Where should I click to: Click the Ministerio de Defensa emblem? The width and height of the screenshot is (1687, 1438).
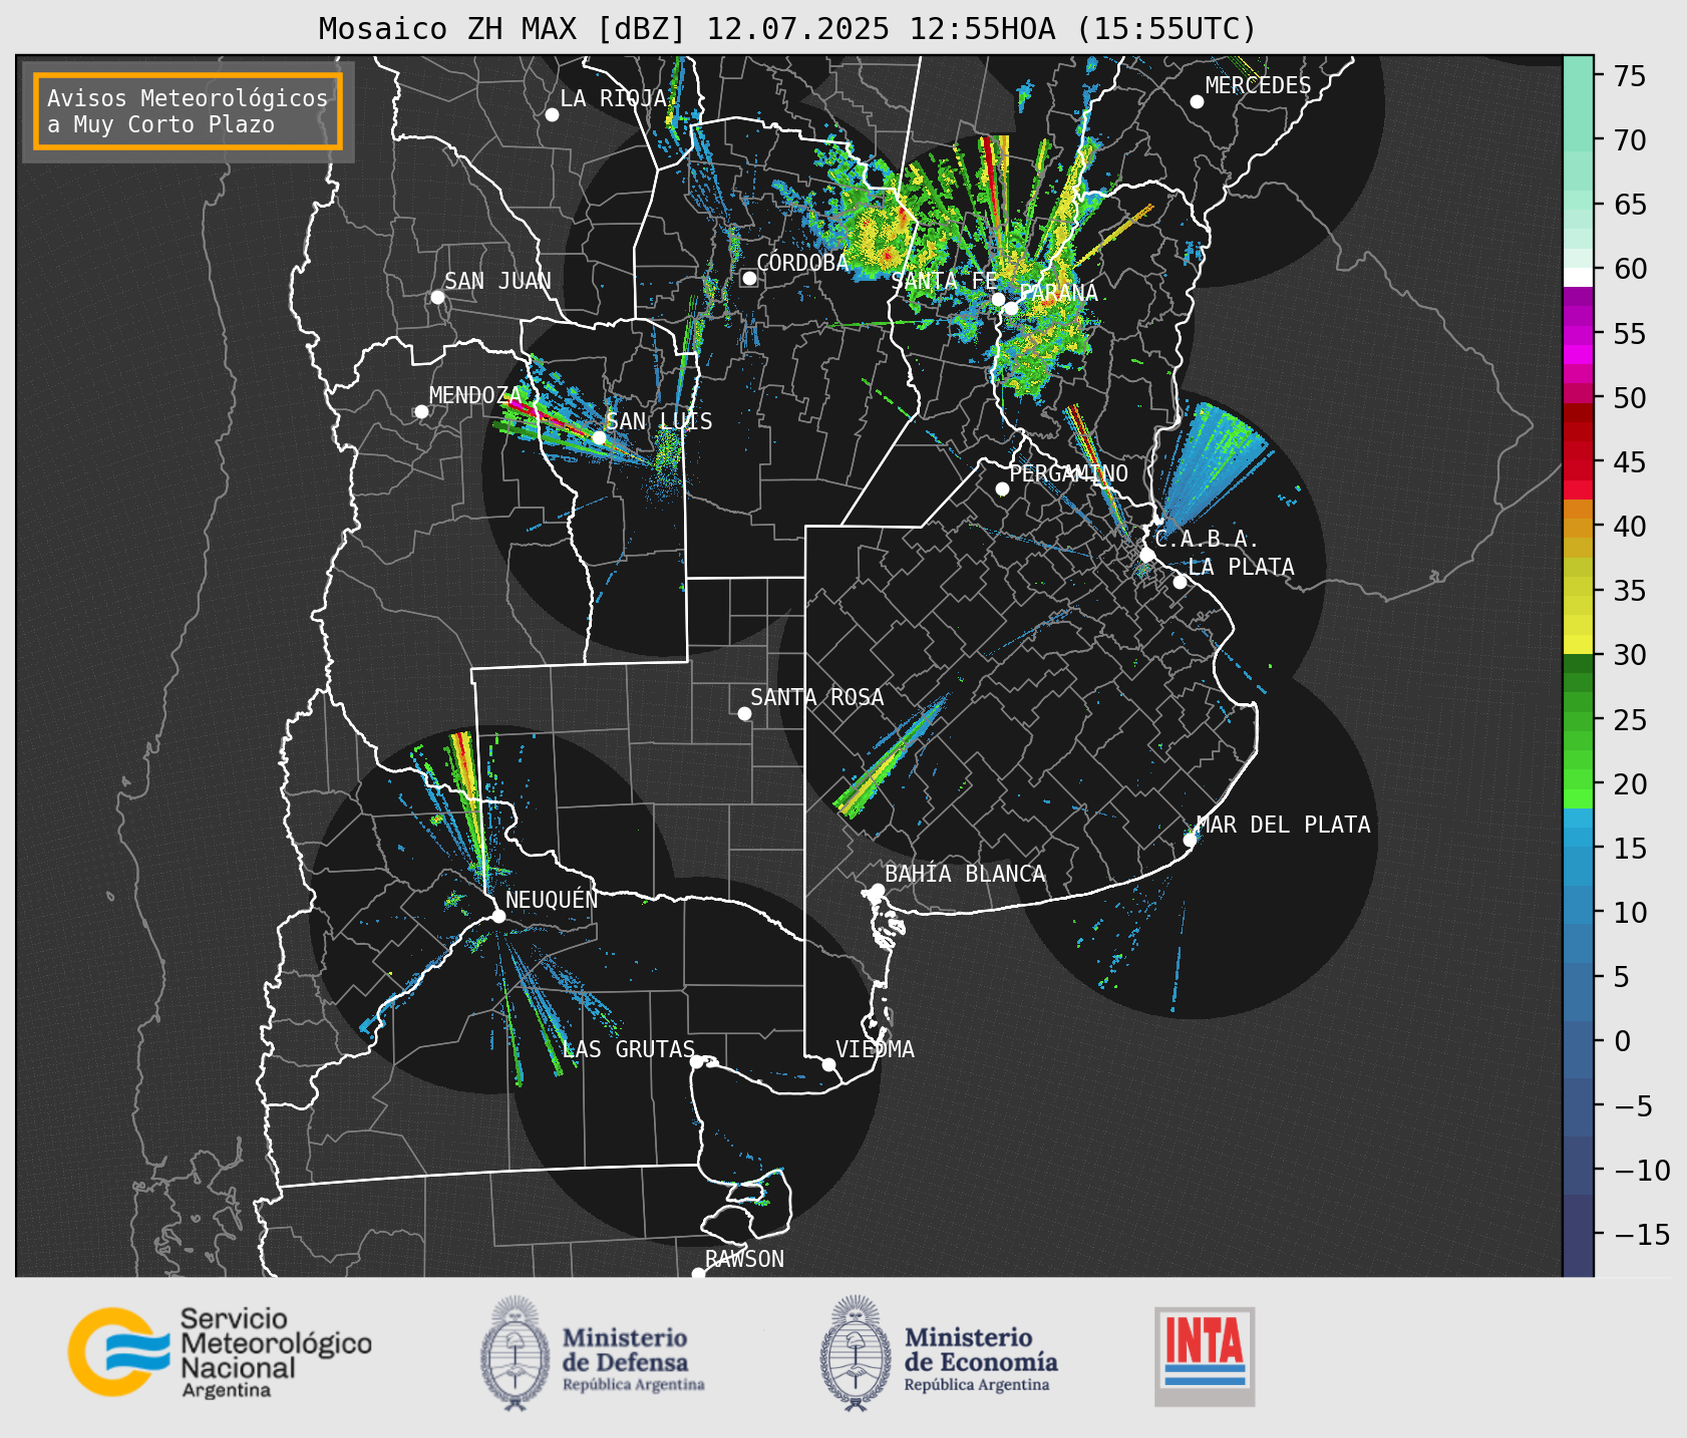(x=516, y=1354)
